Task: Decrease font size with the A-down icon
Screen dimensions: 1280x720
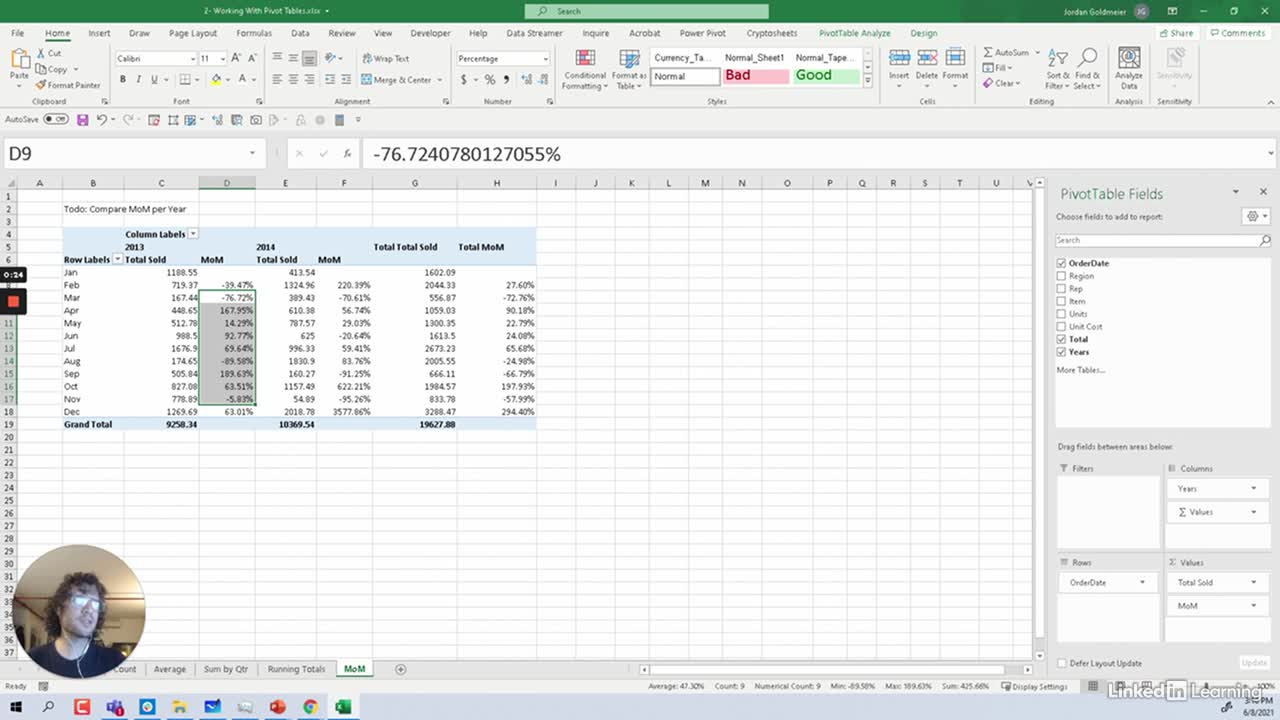Action: (x=253, y=58)
